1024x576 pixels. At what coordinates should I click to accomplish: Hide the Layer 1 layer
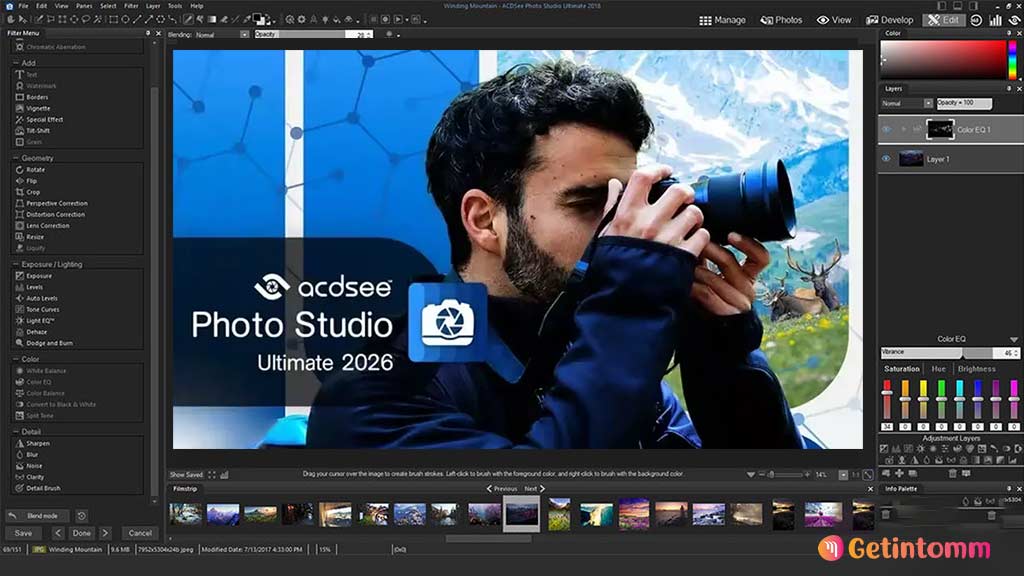click(886, 159)
